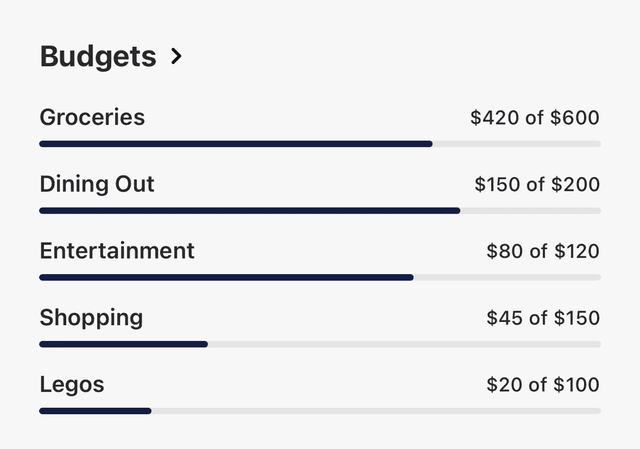Click the filled part of Legos progress bar
The image size is (640, 449).
point(95,410)
